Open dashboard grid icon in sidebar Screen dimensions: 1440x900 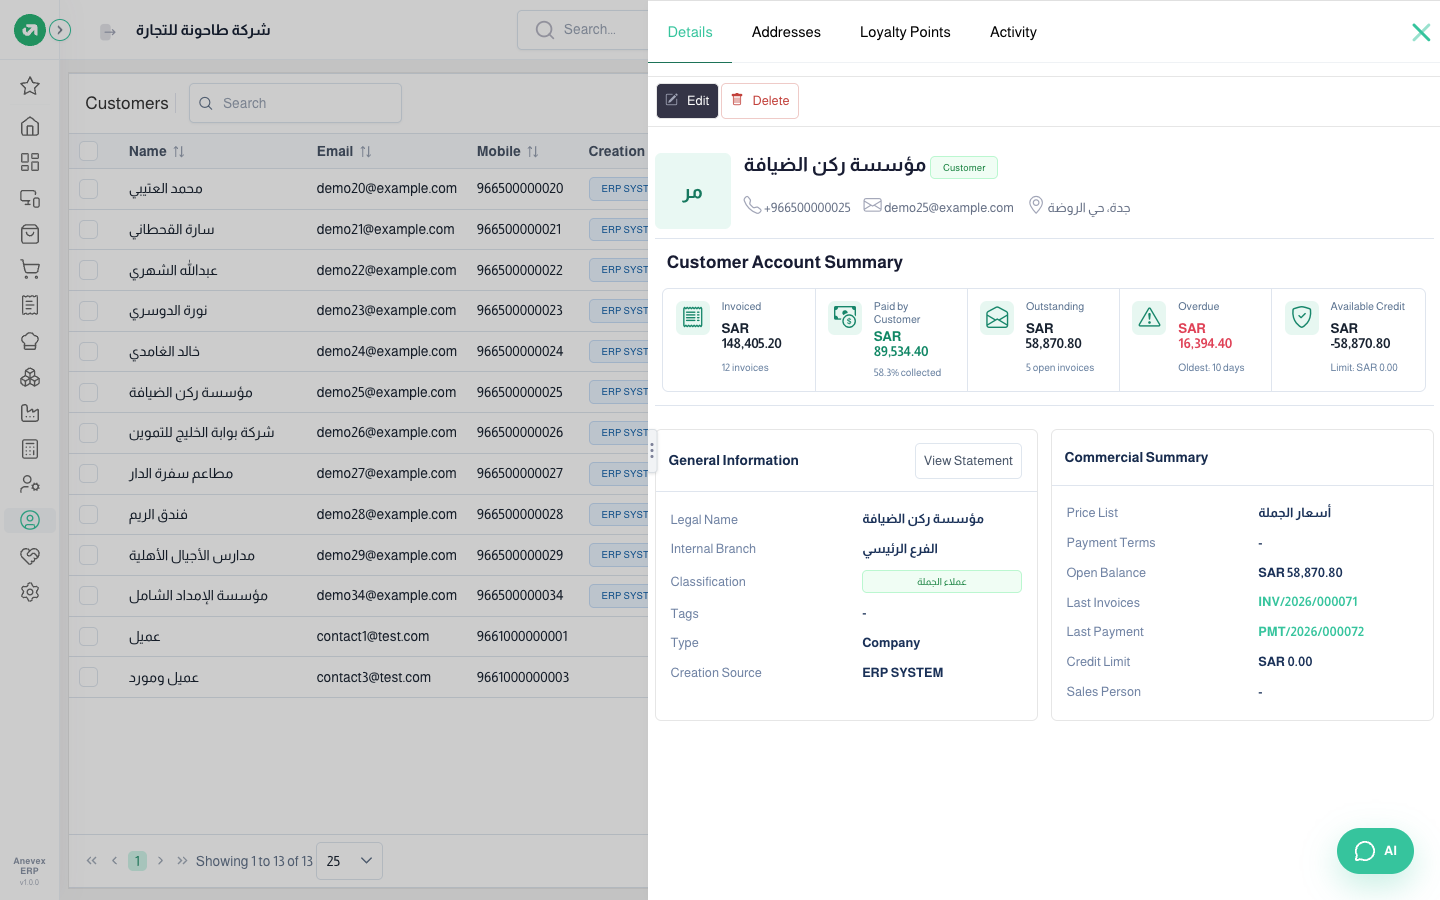point(30,162)
